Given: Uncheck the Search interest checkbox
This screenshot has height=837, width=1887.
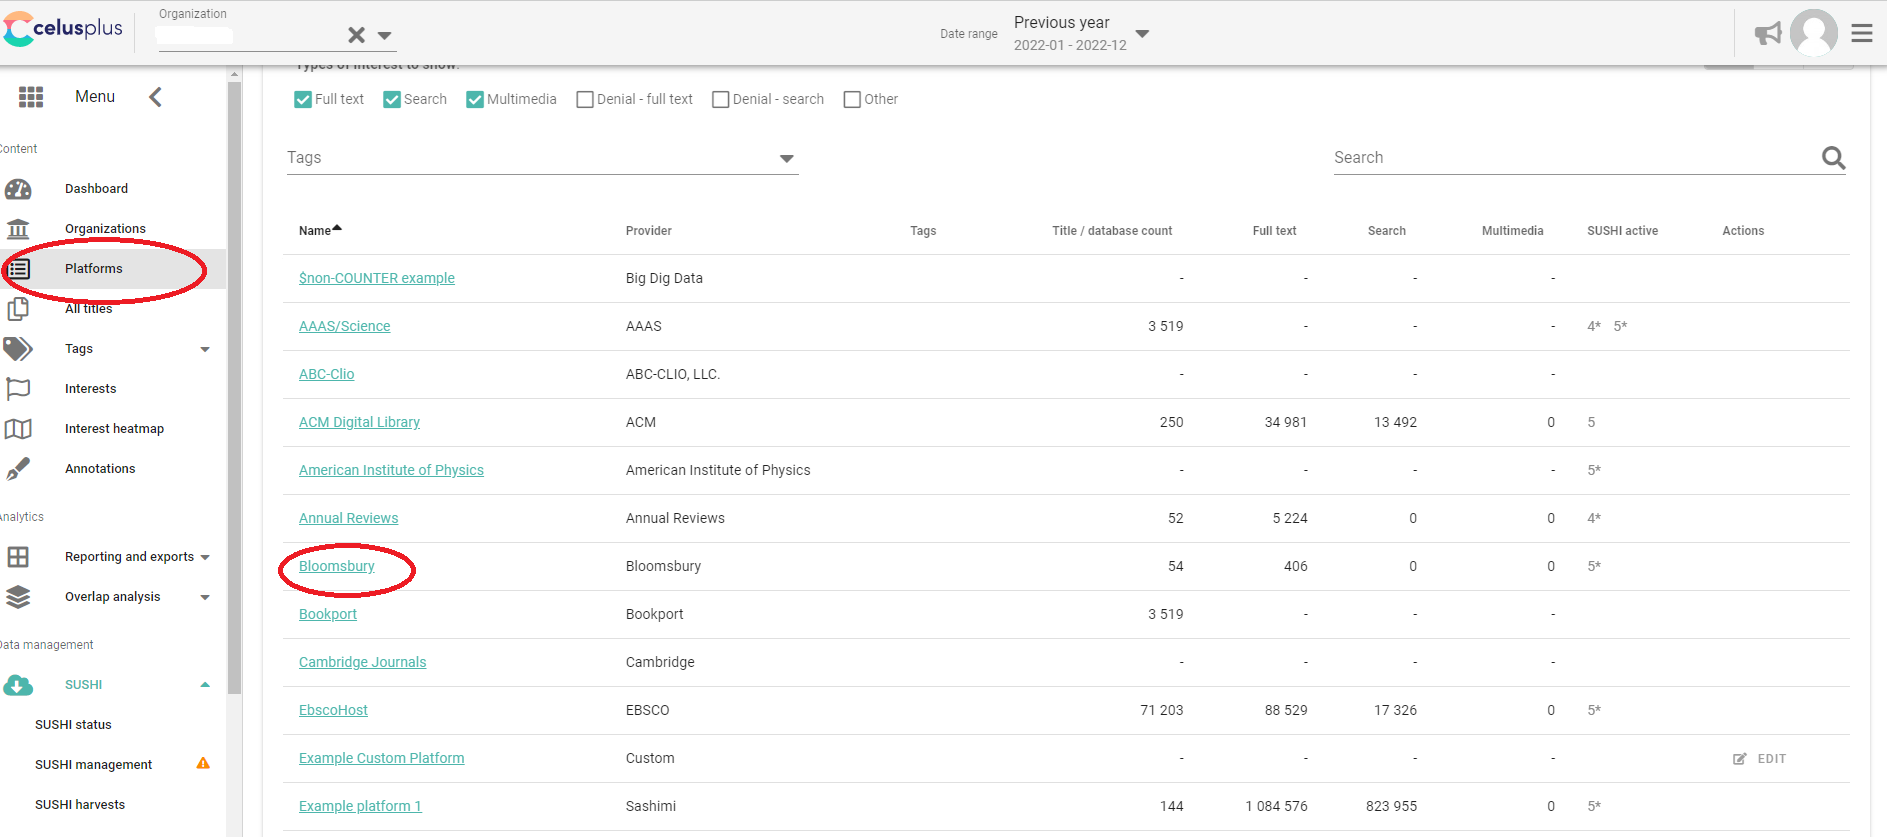Looking at the screenshot, I should [x=392, y=99].
